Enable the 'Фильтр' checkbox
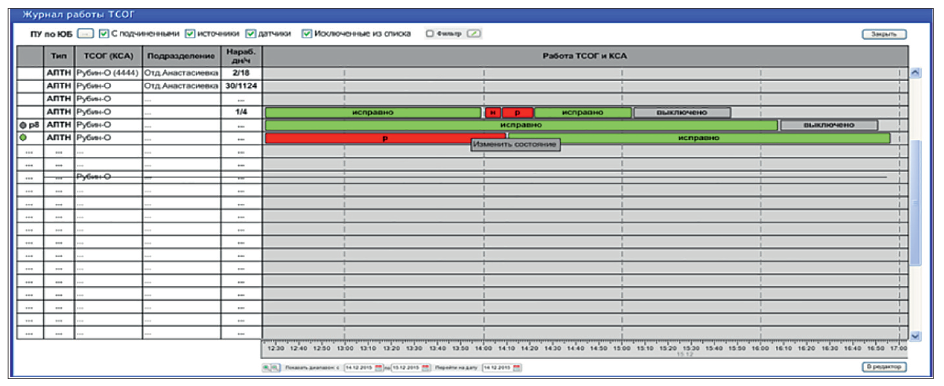 430,34
